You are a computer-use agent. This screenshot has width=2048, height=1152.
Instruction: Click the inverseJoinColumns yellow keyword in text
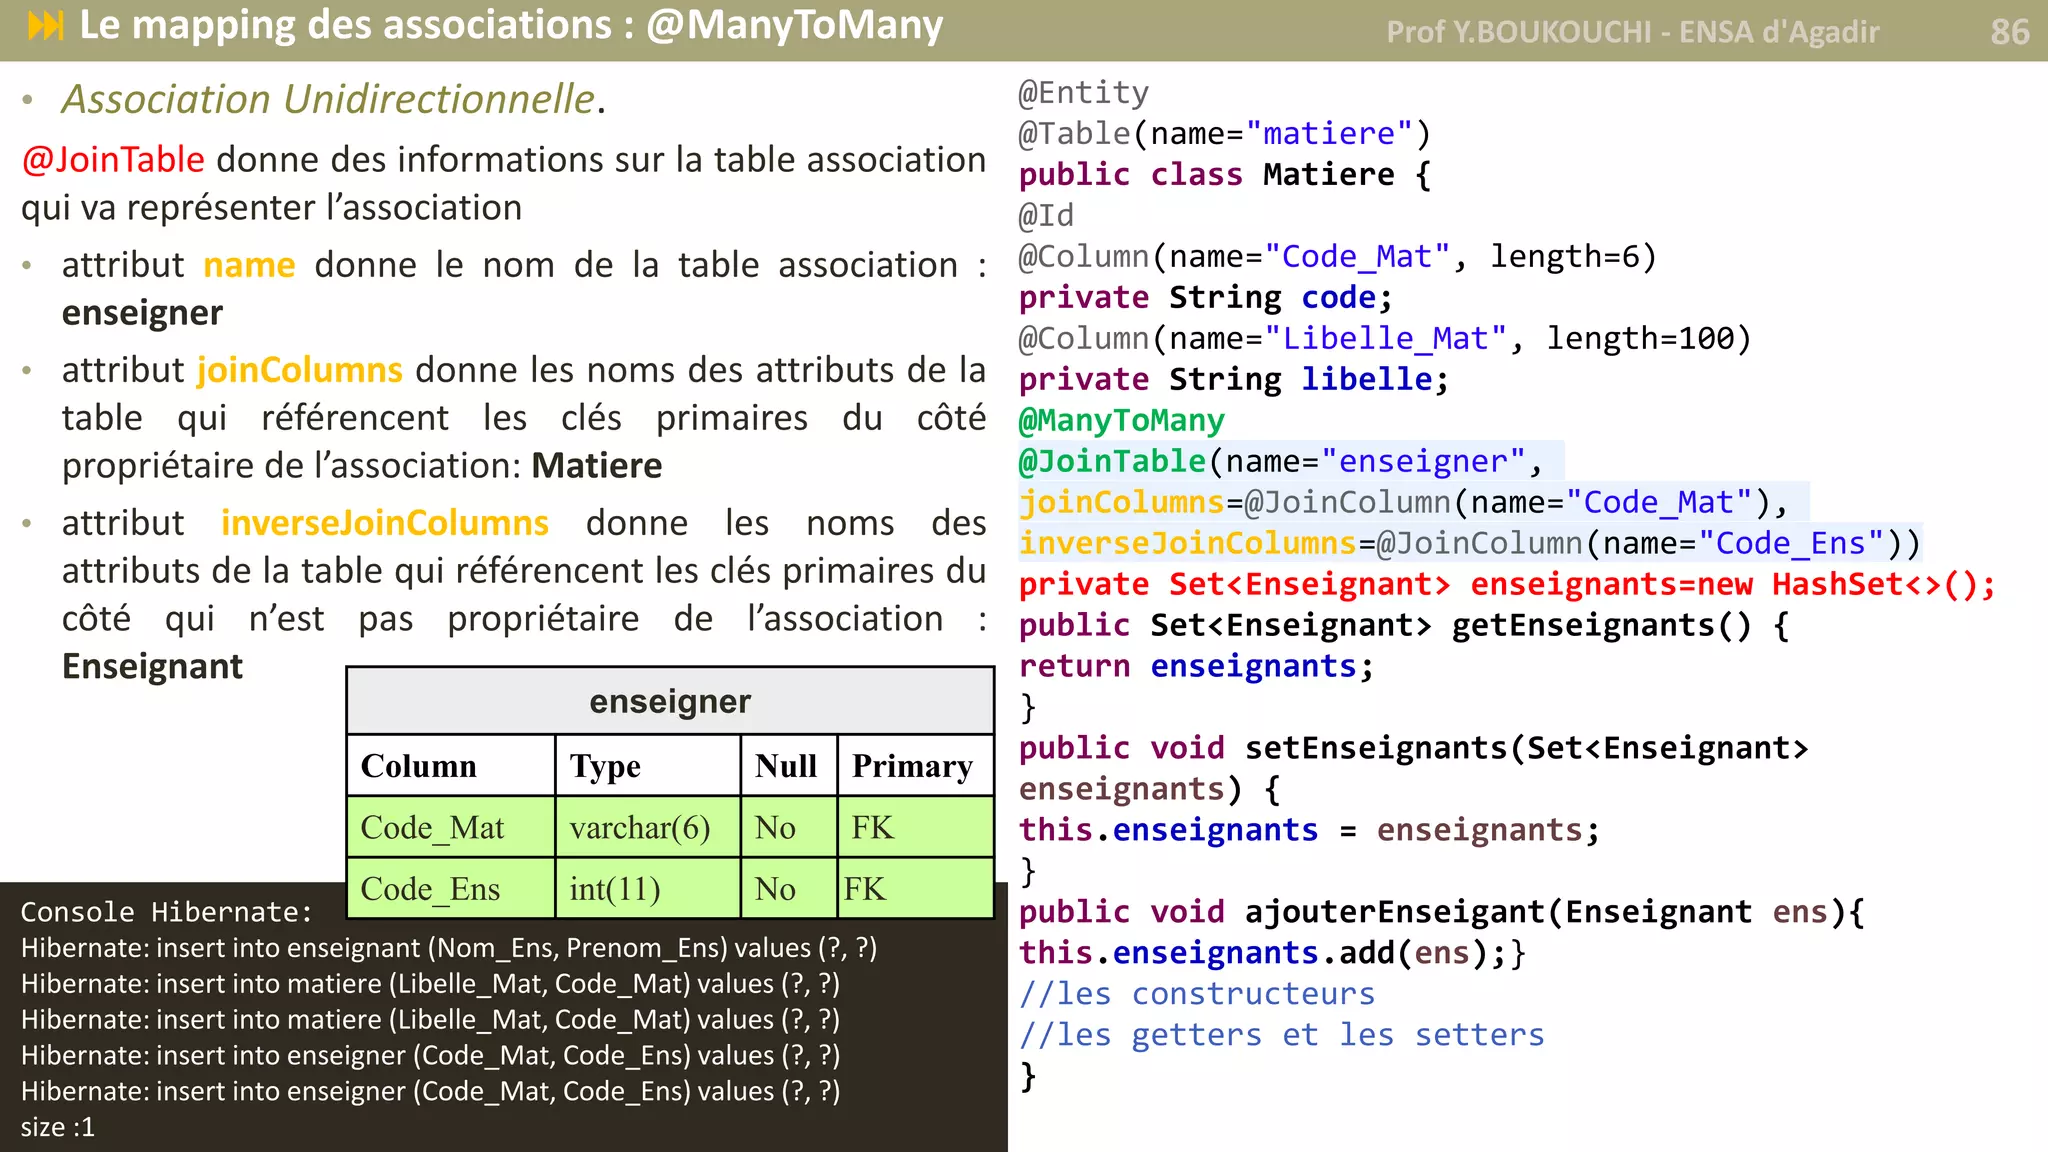click(384, 523)
